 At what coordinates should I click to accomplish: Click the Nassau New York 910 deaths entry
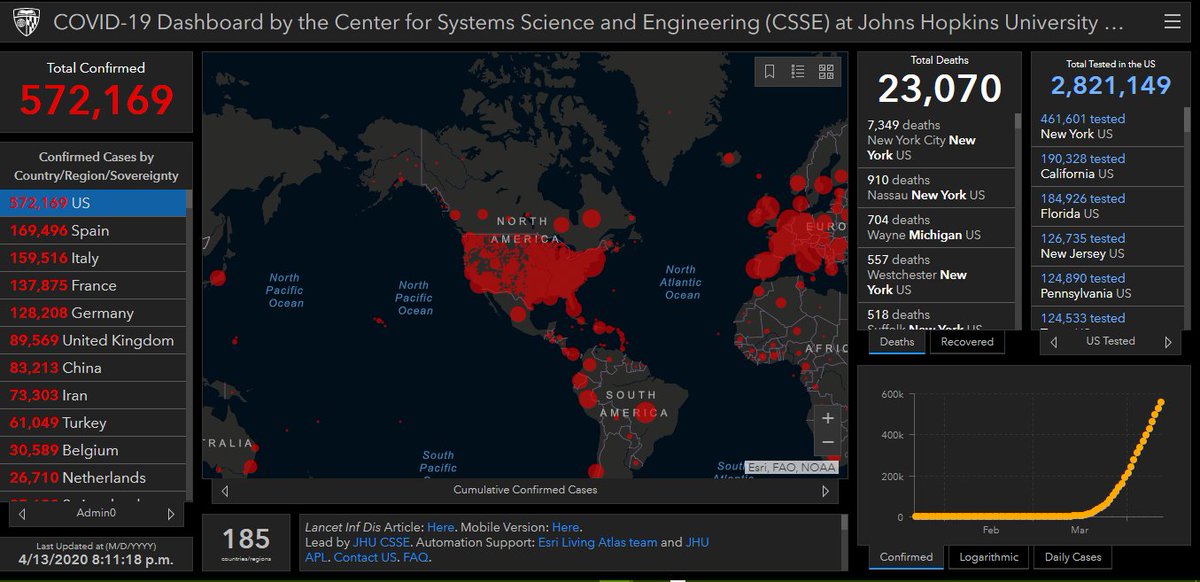click(935, 187)
